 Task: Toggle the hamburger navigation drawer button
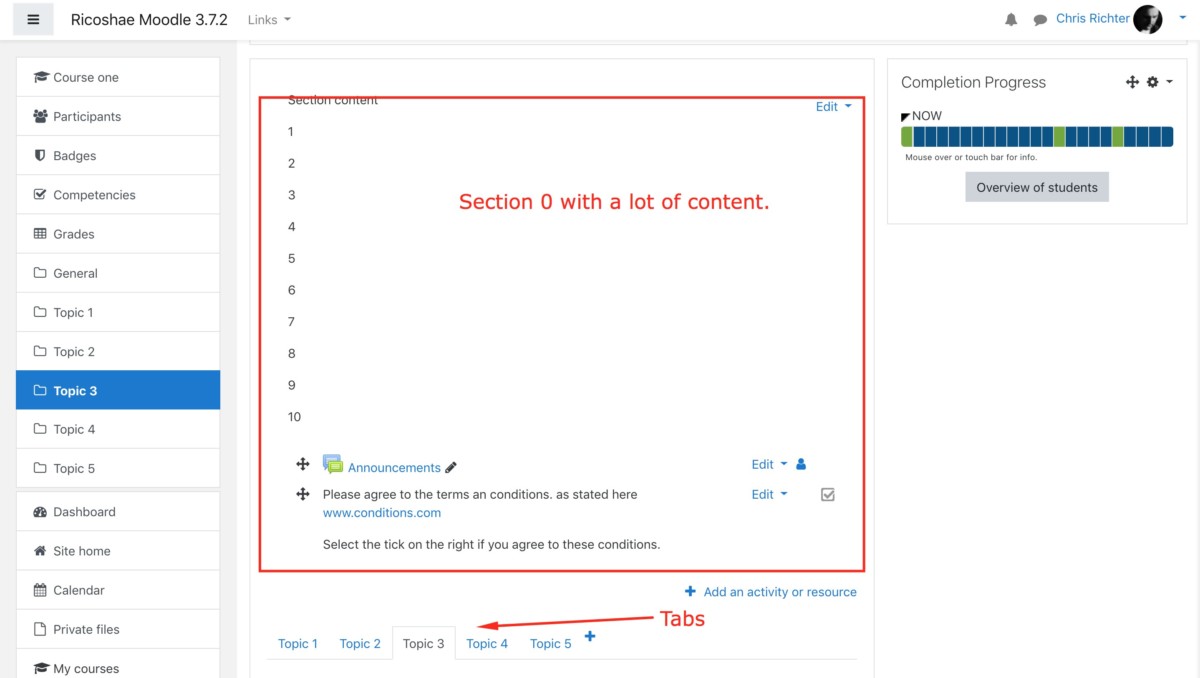point(33,19)
